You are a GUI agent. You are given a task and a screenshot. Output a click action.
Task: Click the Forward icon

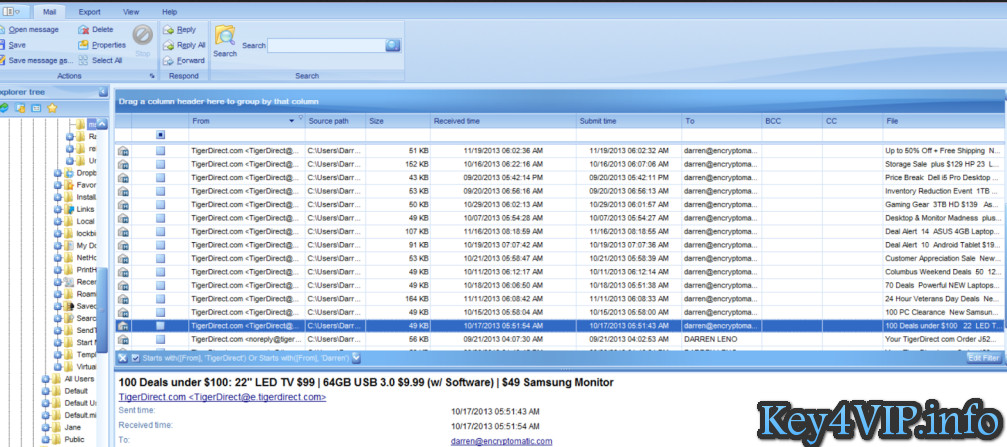click(168, 60)
